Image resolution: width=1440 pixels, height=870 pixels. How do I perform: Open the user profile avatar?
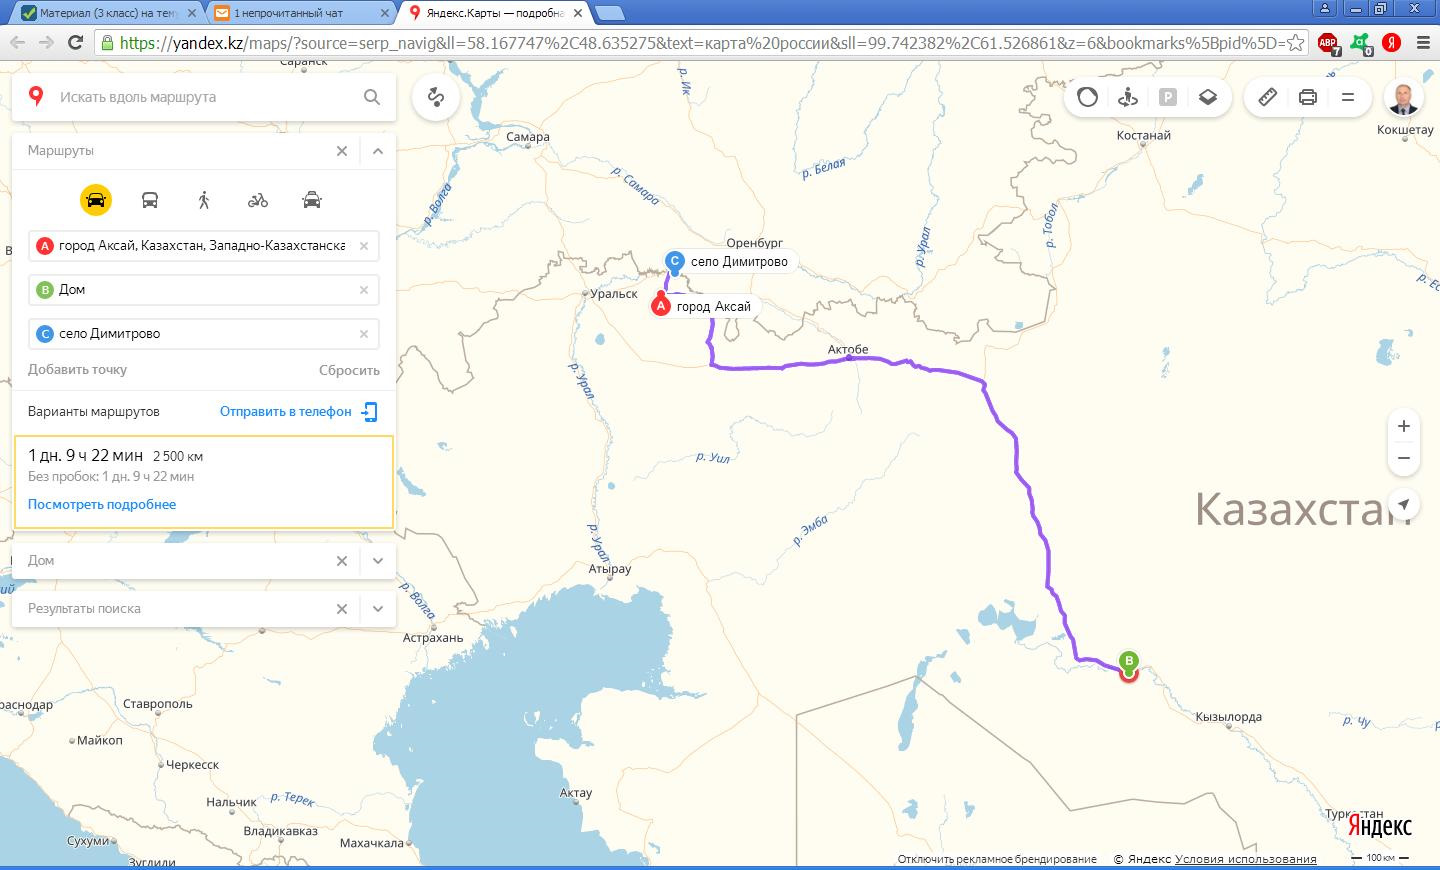click(1405, 97)
